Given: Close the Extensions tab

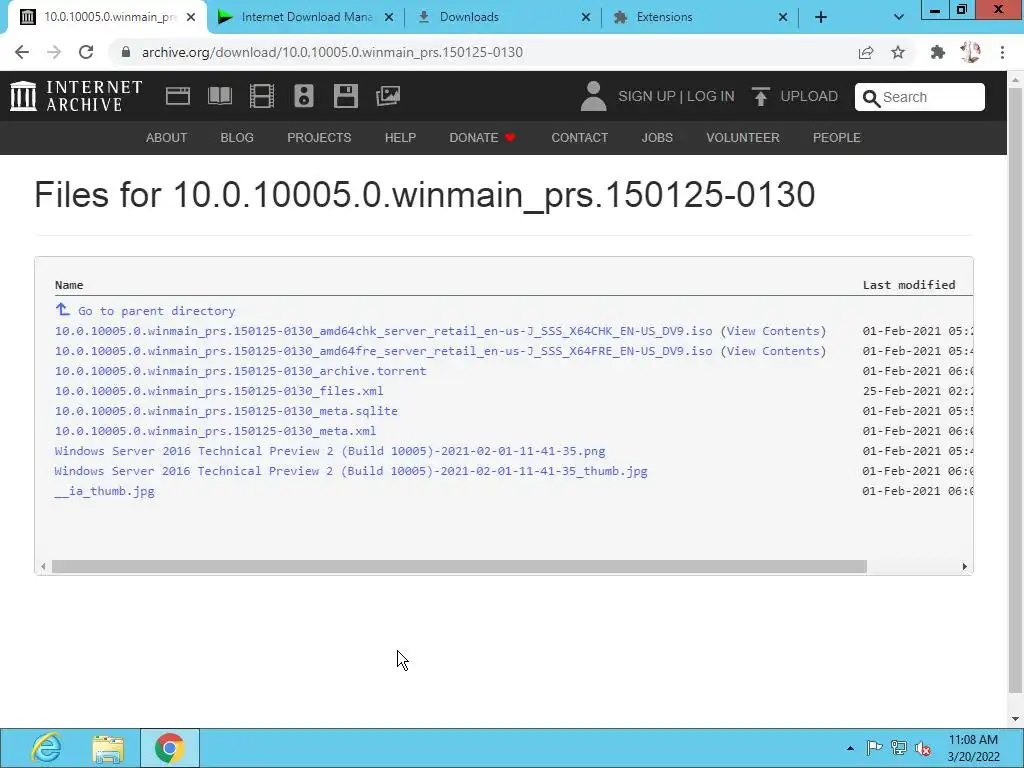Looking at the screenshot, I should click(782, 17).
